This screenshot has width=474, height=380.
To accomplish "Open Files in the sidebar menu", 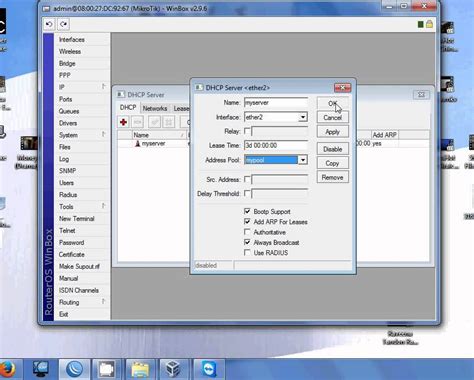I will [x=65, y=147].
